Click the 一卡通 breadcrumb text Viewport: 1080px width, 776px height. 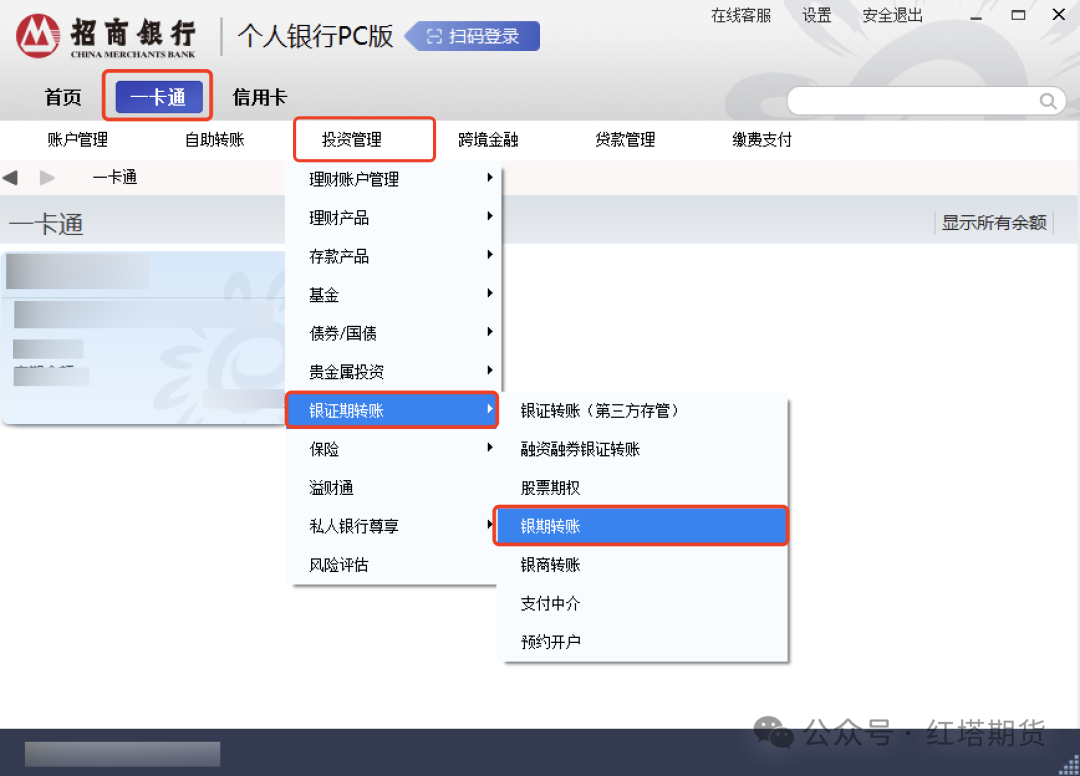coord(114,178)
